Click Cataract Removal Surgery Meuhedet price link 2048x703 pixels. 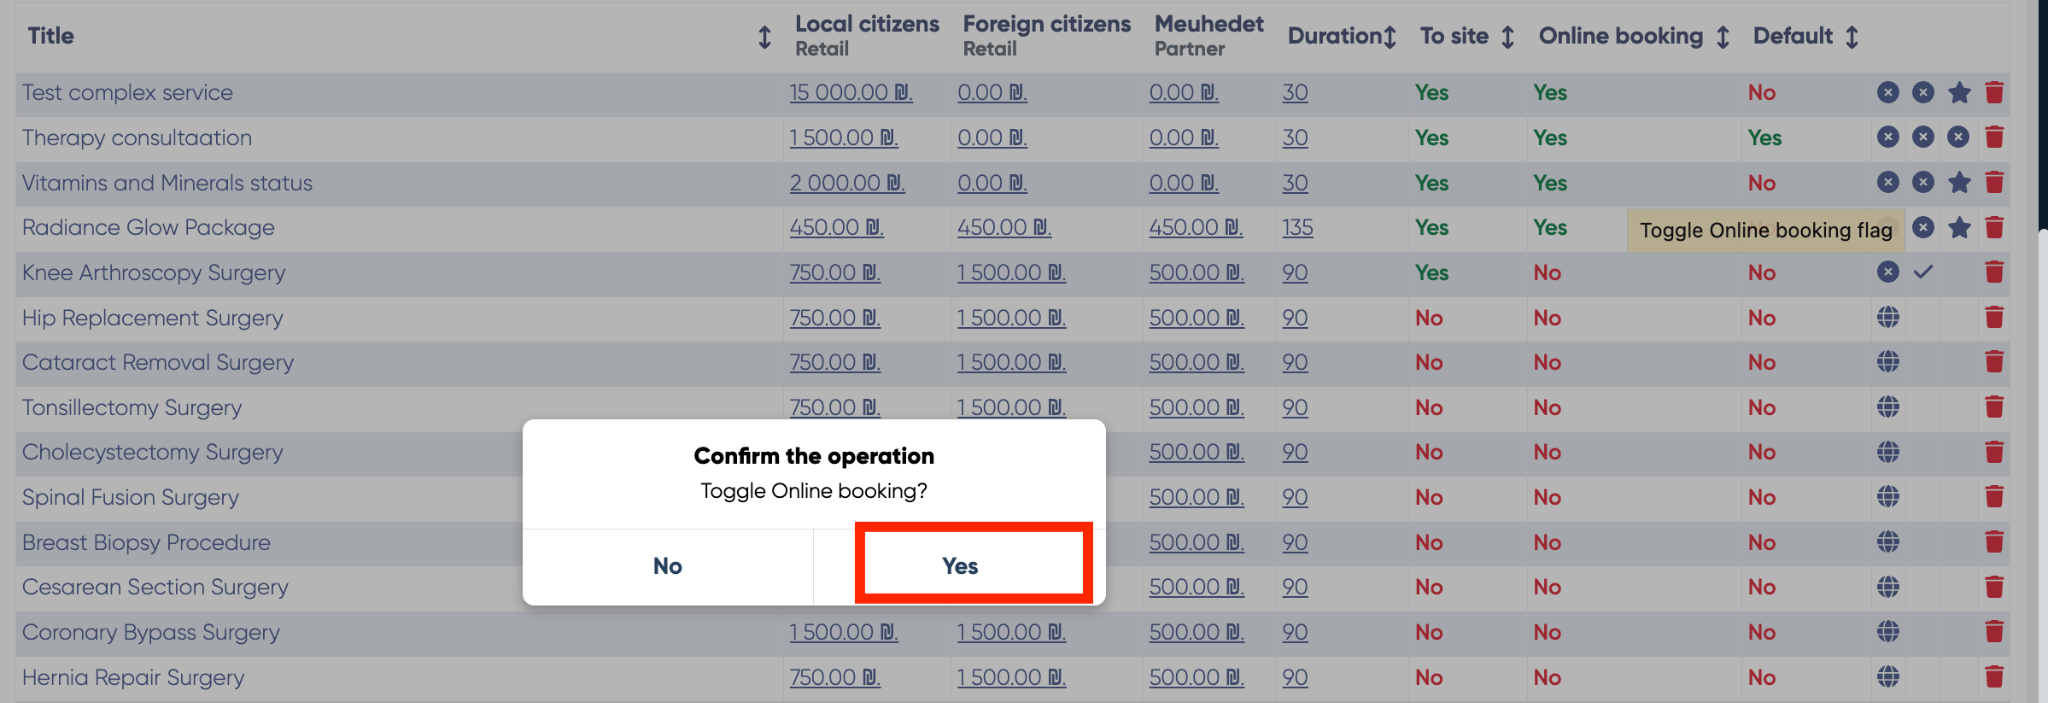(x=1195, y=363)
